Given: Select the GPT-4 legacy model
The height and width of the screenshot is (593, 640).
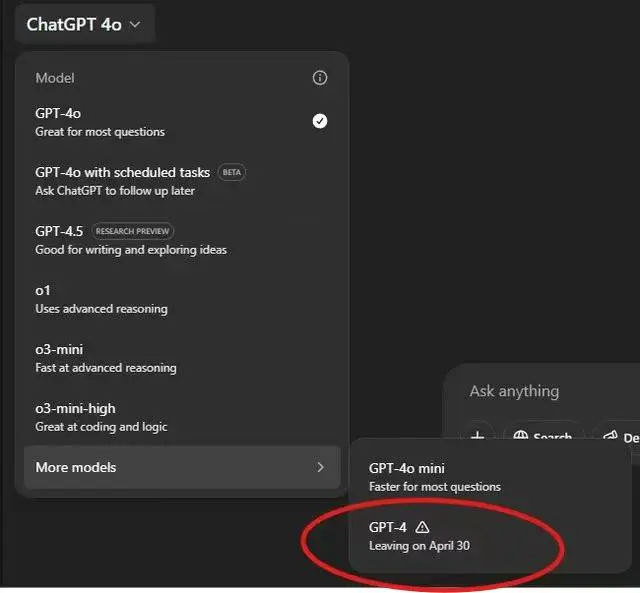Looking at the screenshot, I should click(x=388, y=536).
